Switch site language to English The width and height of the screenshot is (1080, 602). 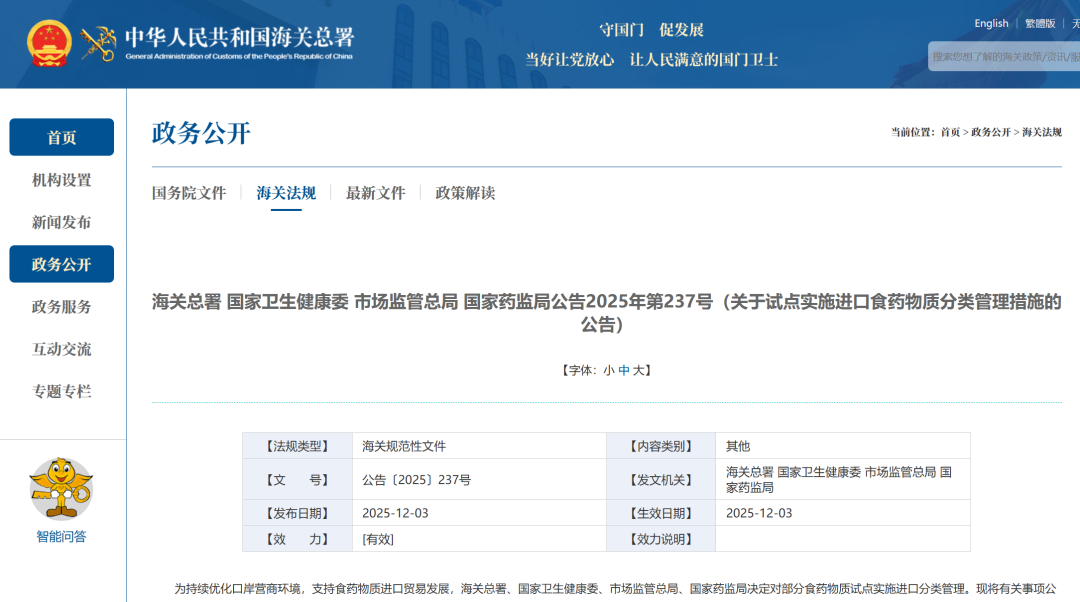(991, 24)
